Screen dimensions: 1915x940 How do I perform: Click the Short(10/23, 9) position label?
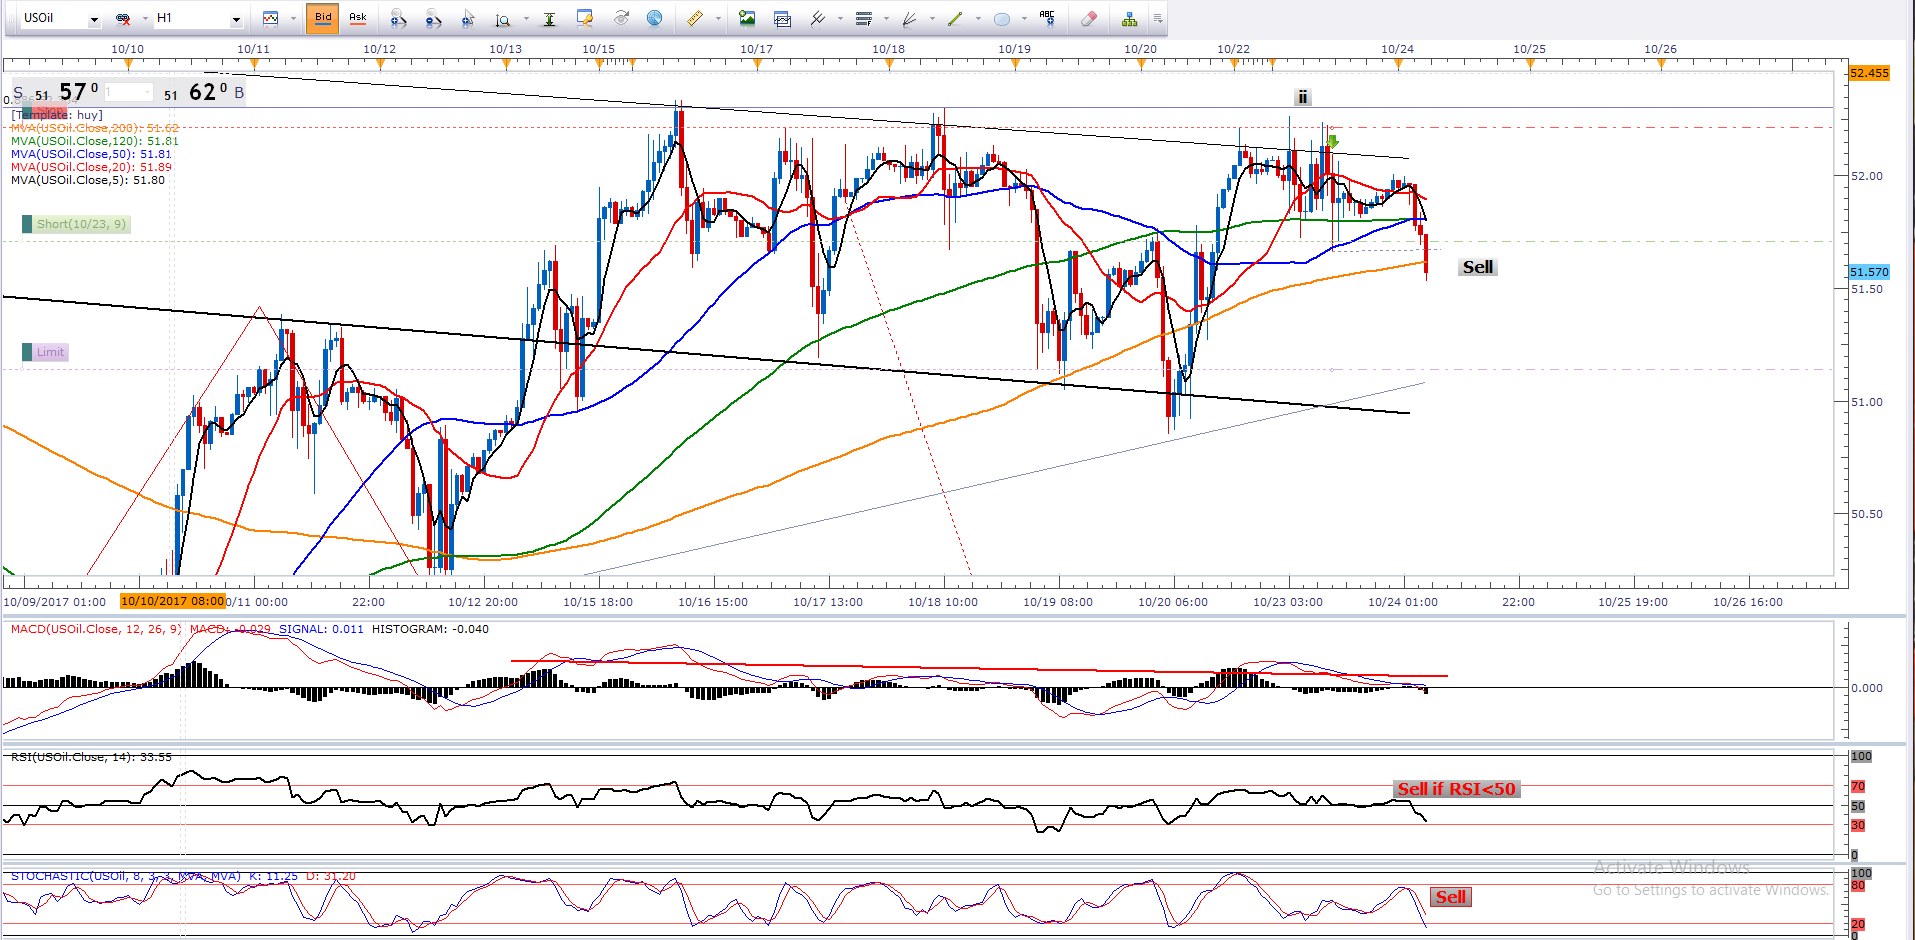pos(81,224)
